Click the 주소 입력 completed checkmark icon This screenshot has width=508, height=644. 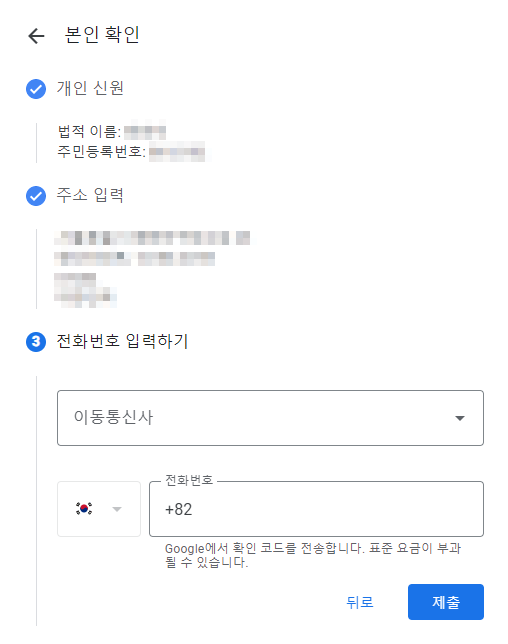[x=36, y=196]
